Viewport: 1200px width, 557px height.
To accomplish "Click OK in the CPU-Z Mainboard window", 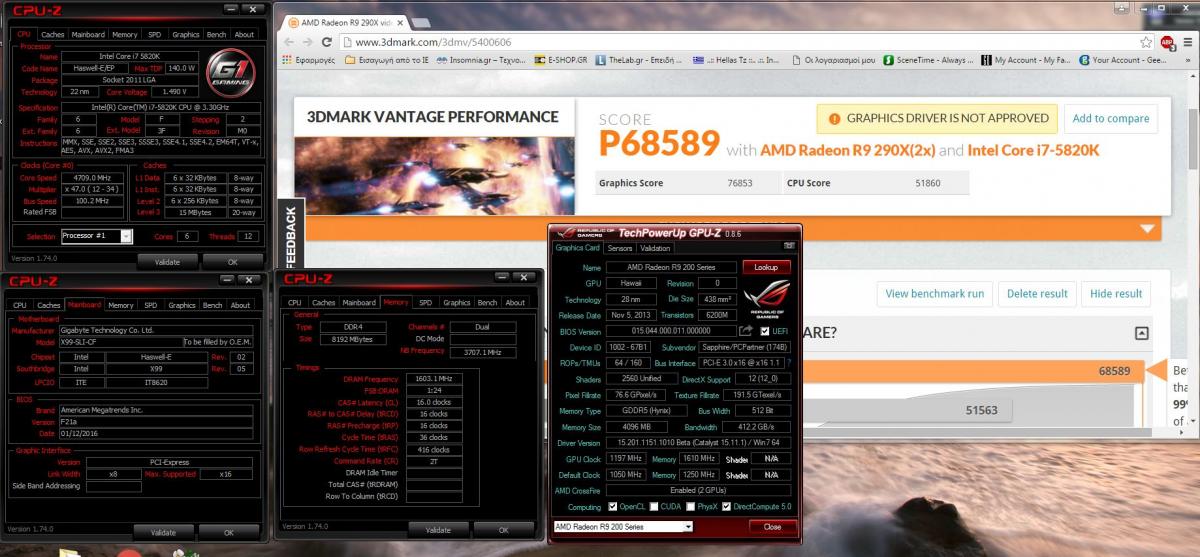I will [x=228, y=533].
